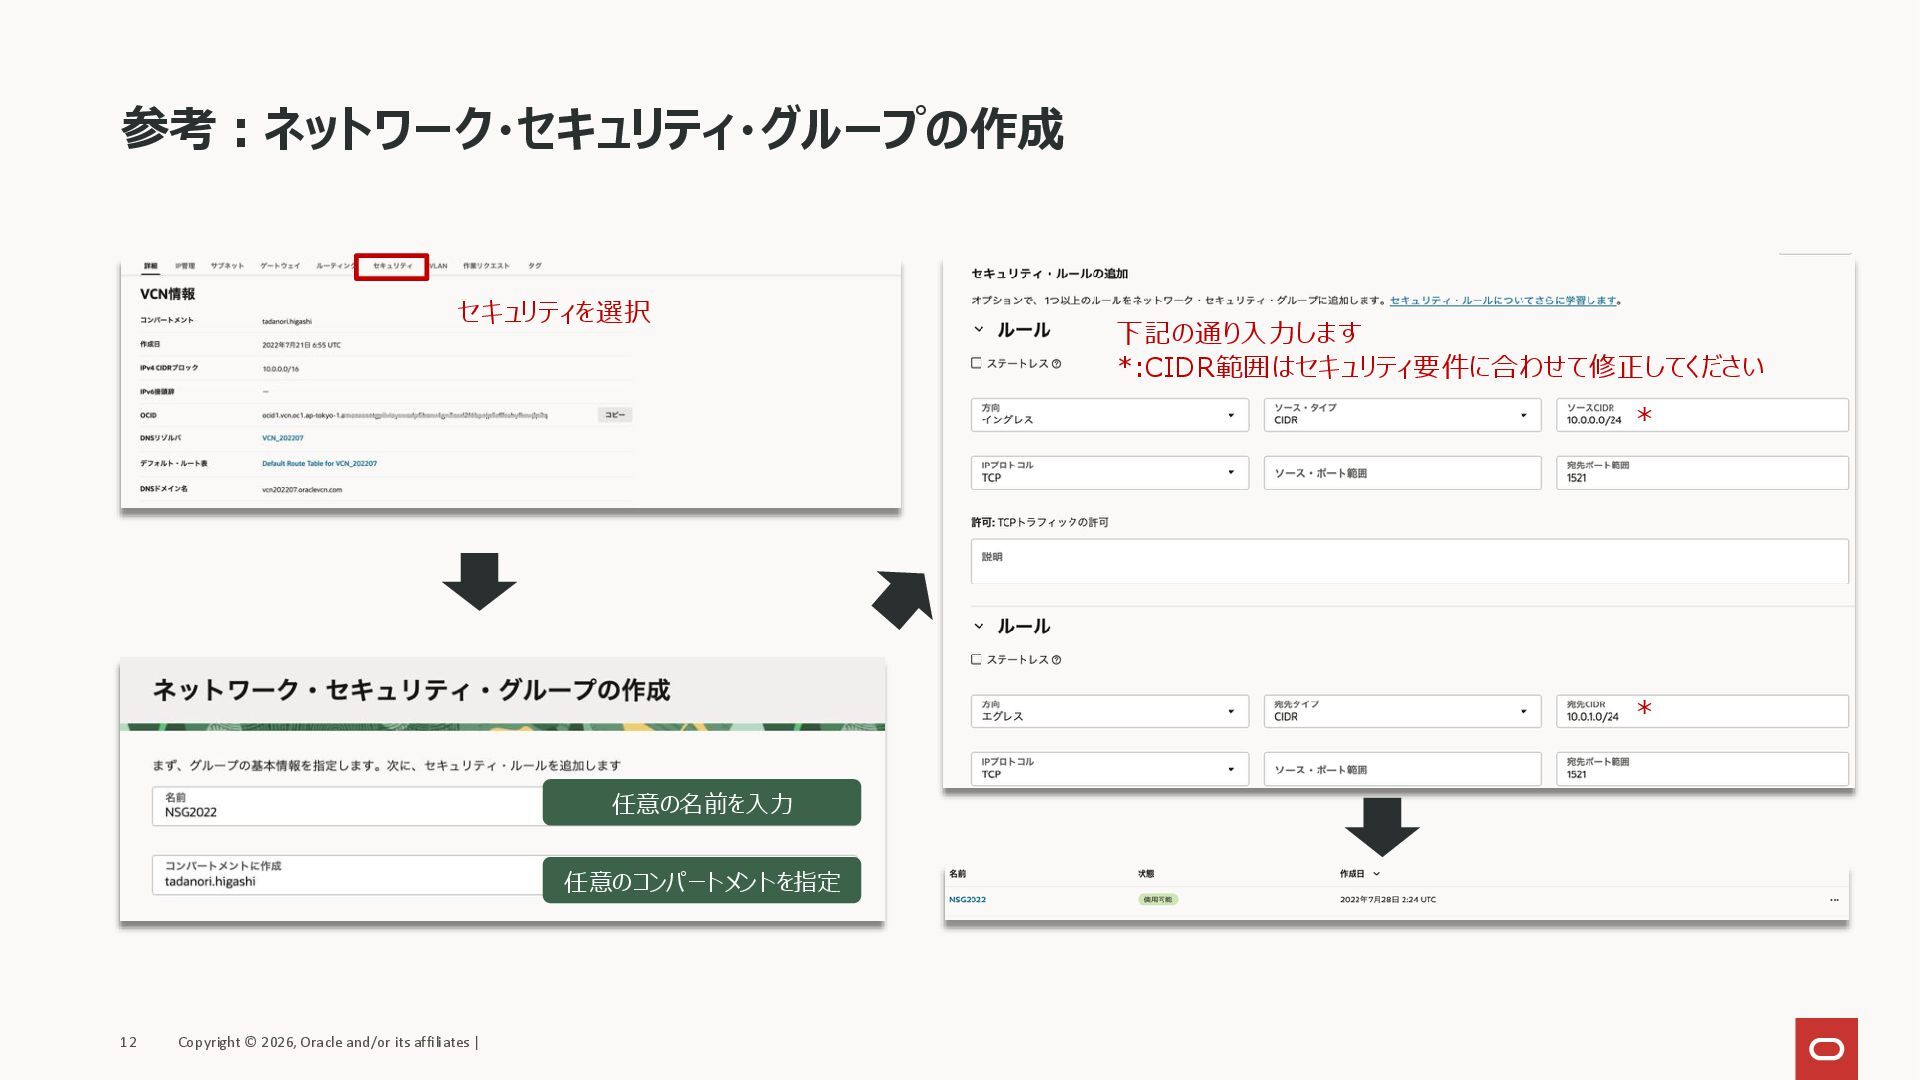This screenshot has width=1920, height=1080.
Task: Click the help icon beside second ステートレス
Action: click(1057, 660)
